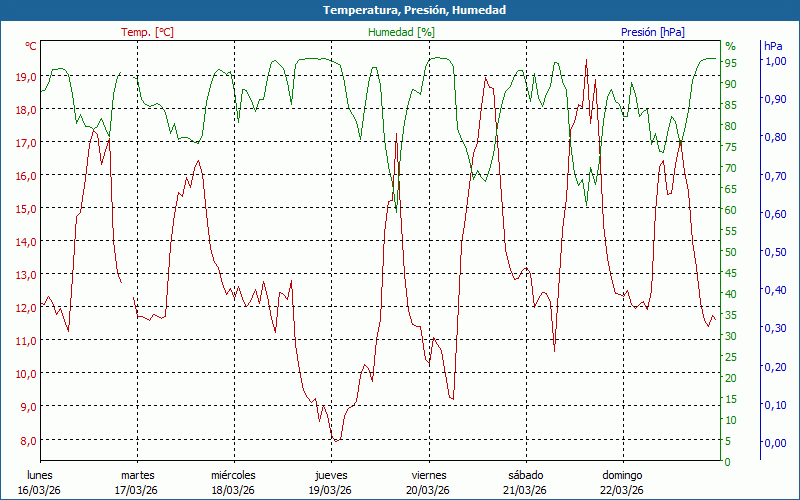Image resolution: width=800 pixels, height=500 pixels.
Task: Click the 19,0 temperature axis tick
Action: [x=25, y=76]
